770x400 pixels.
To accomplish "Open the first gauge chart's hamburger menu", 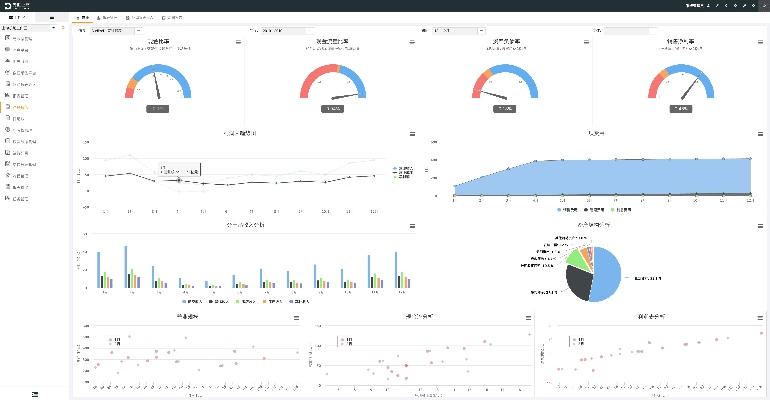I will [238, 42].
